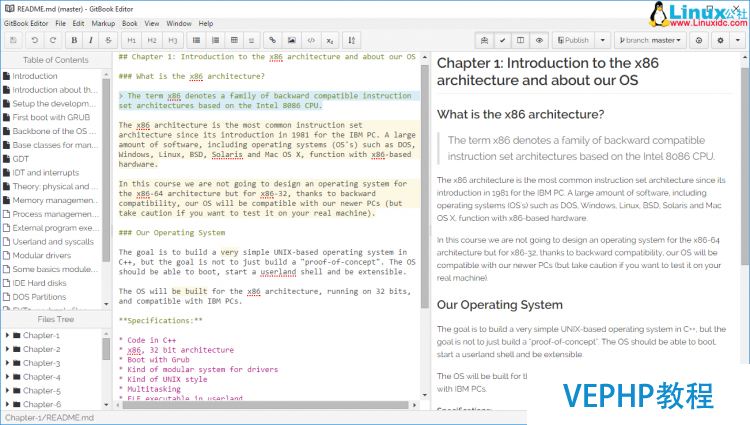Expand the Chapter-6 folder
This screenshot has height=425, width=750.
[x=7, y=404]
